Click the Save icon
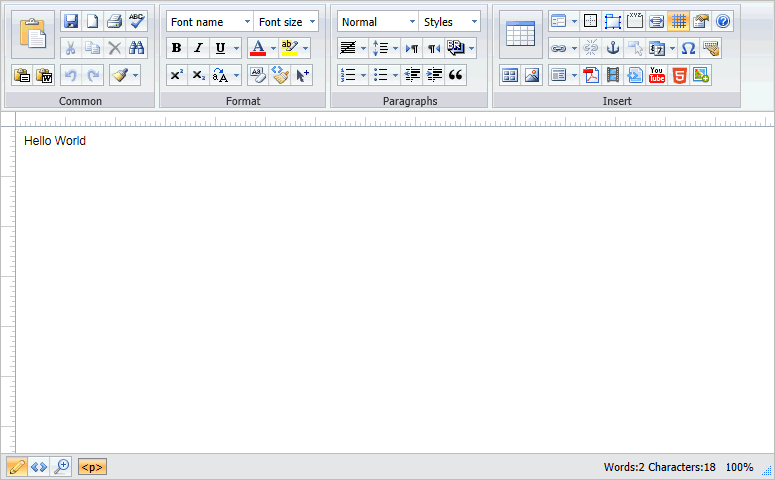 click(70, 21)
